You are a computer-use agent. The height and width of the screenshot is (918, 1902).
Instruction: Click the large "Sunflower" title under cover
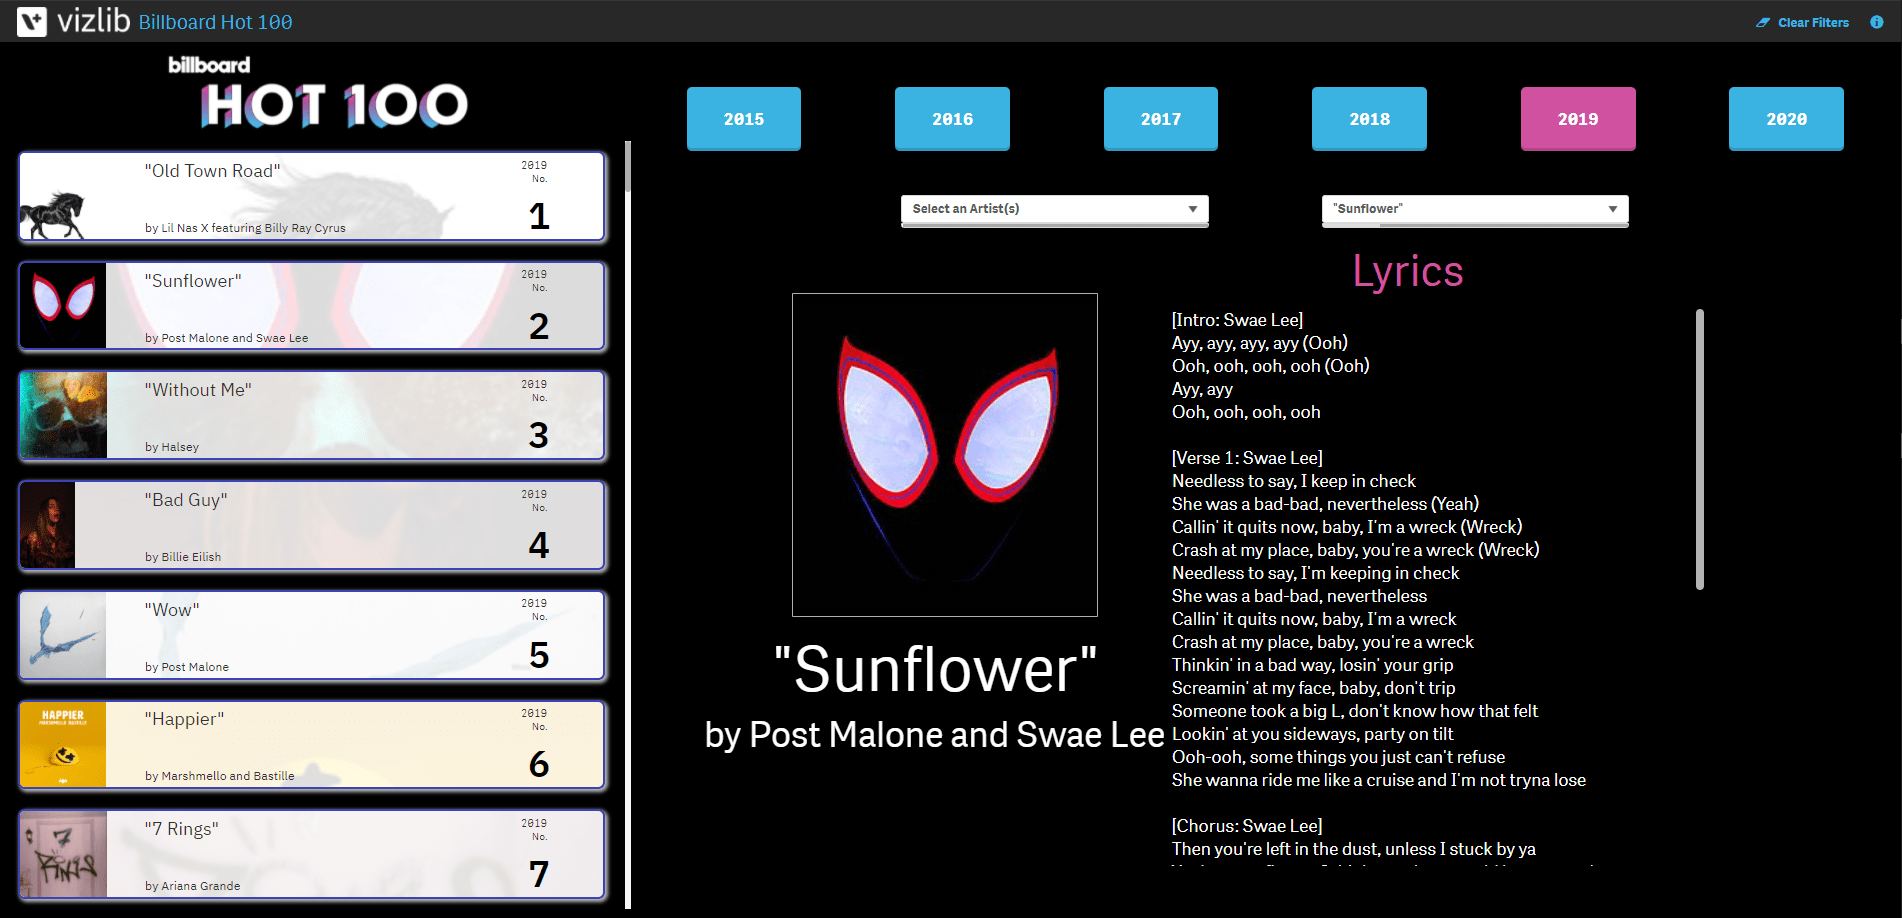point(936,669)
